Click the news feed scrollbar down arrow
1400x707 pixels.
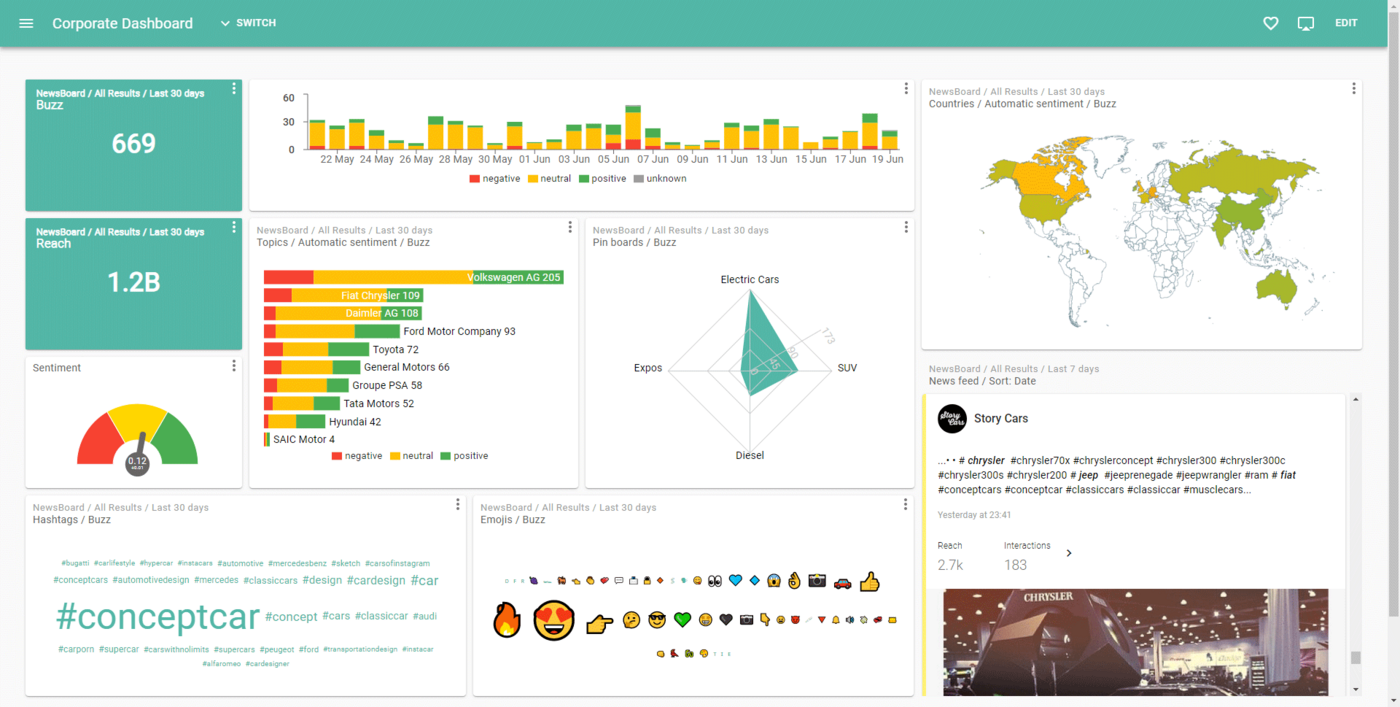point(1356,689)
